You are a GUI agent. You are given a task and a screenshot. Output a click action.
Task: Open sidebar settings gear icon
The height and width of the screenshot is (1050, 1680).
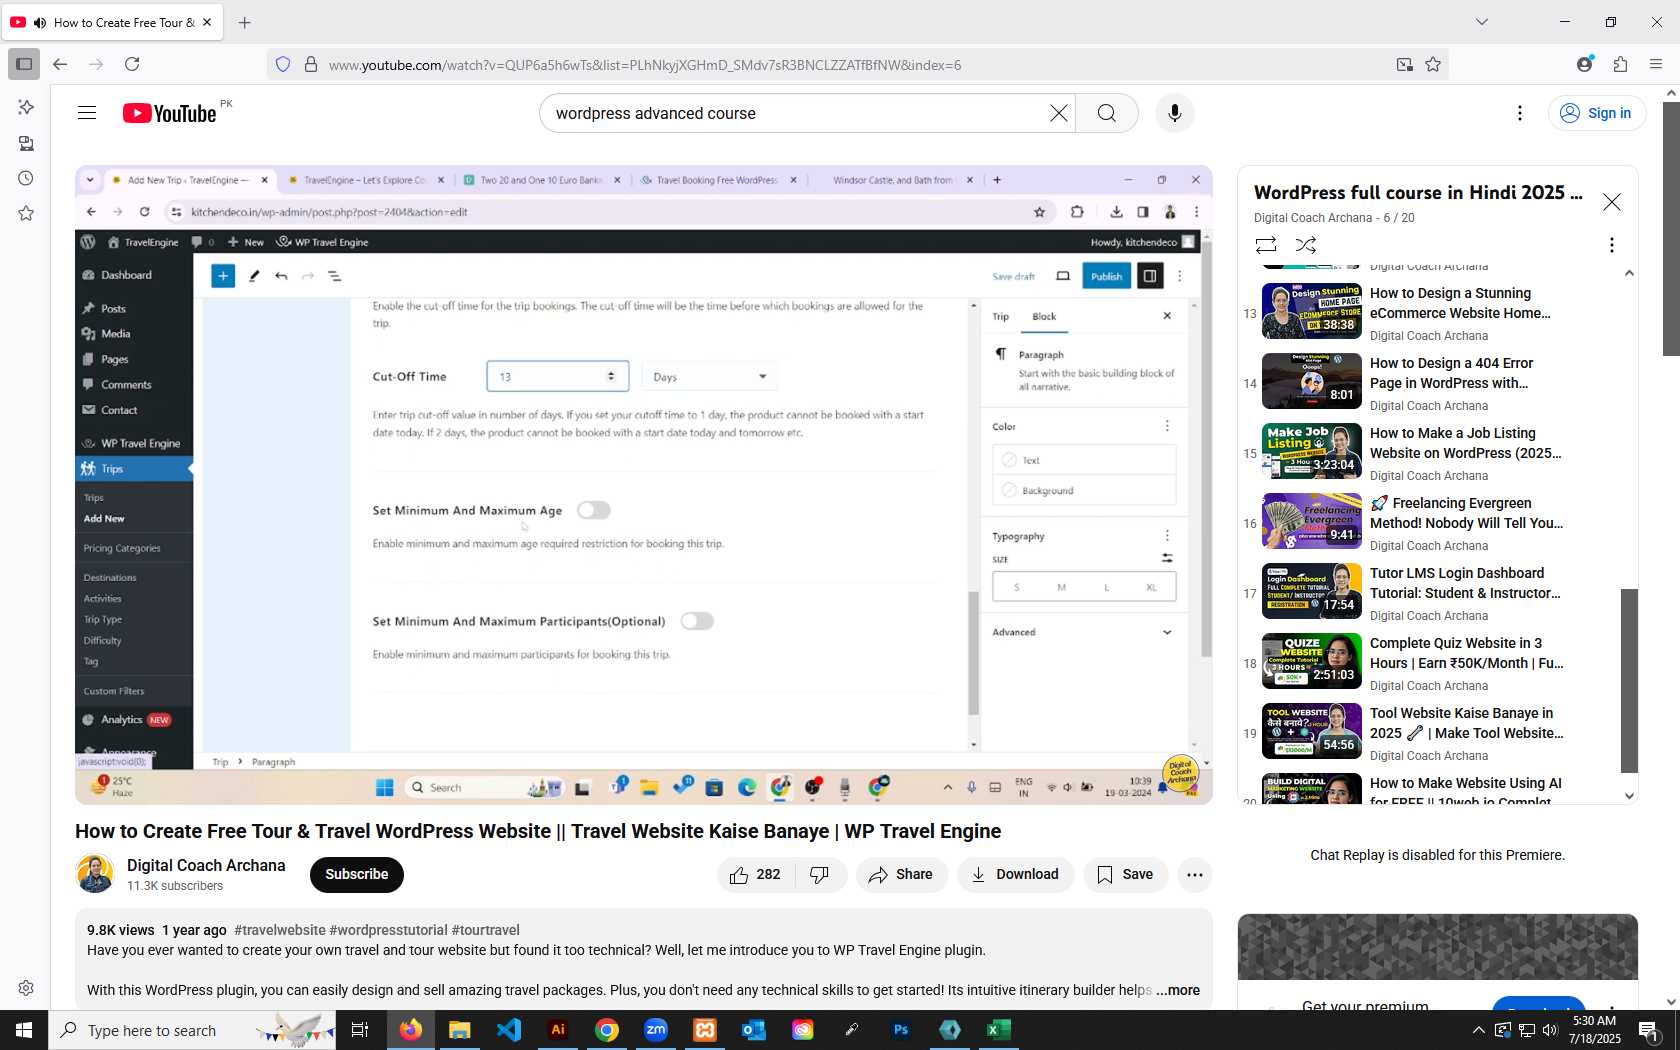coord(26,988)
